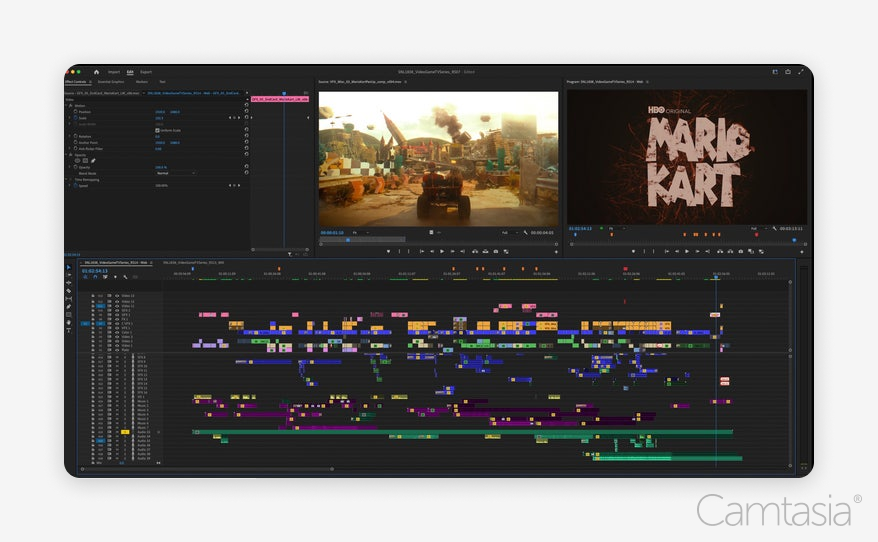Open the Workspaces icon in the header
The image size is (878, 542).
coord(775,72)
